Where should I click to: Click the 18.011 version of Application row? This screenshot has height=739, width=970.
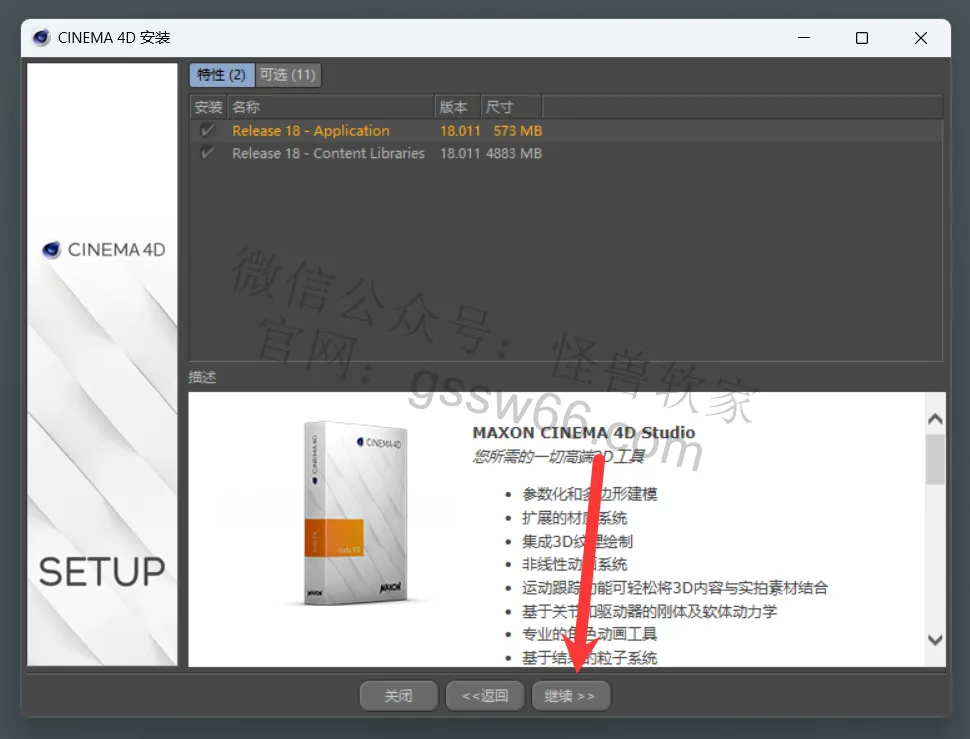[460, 131]
